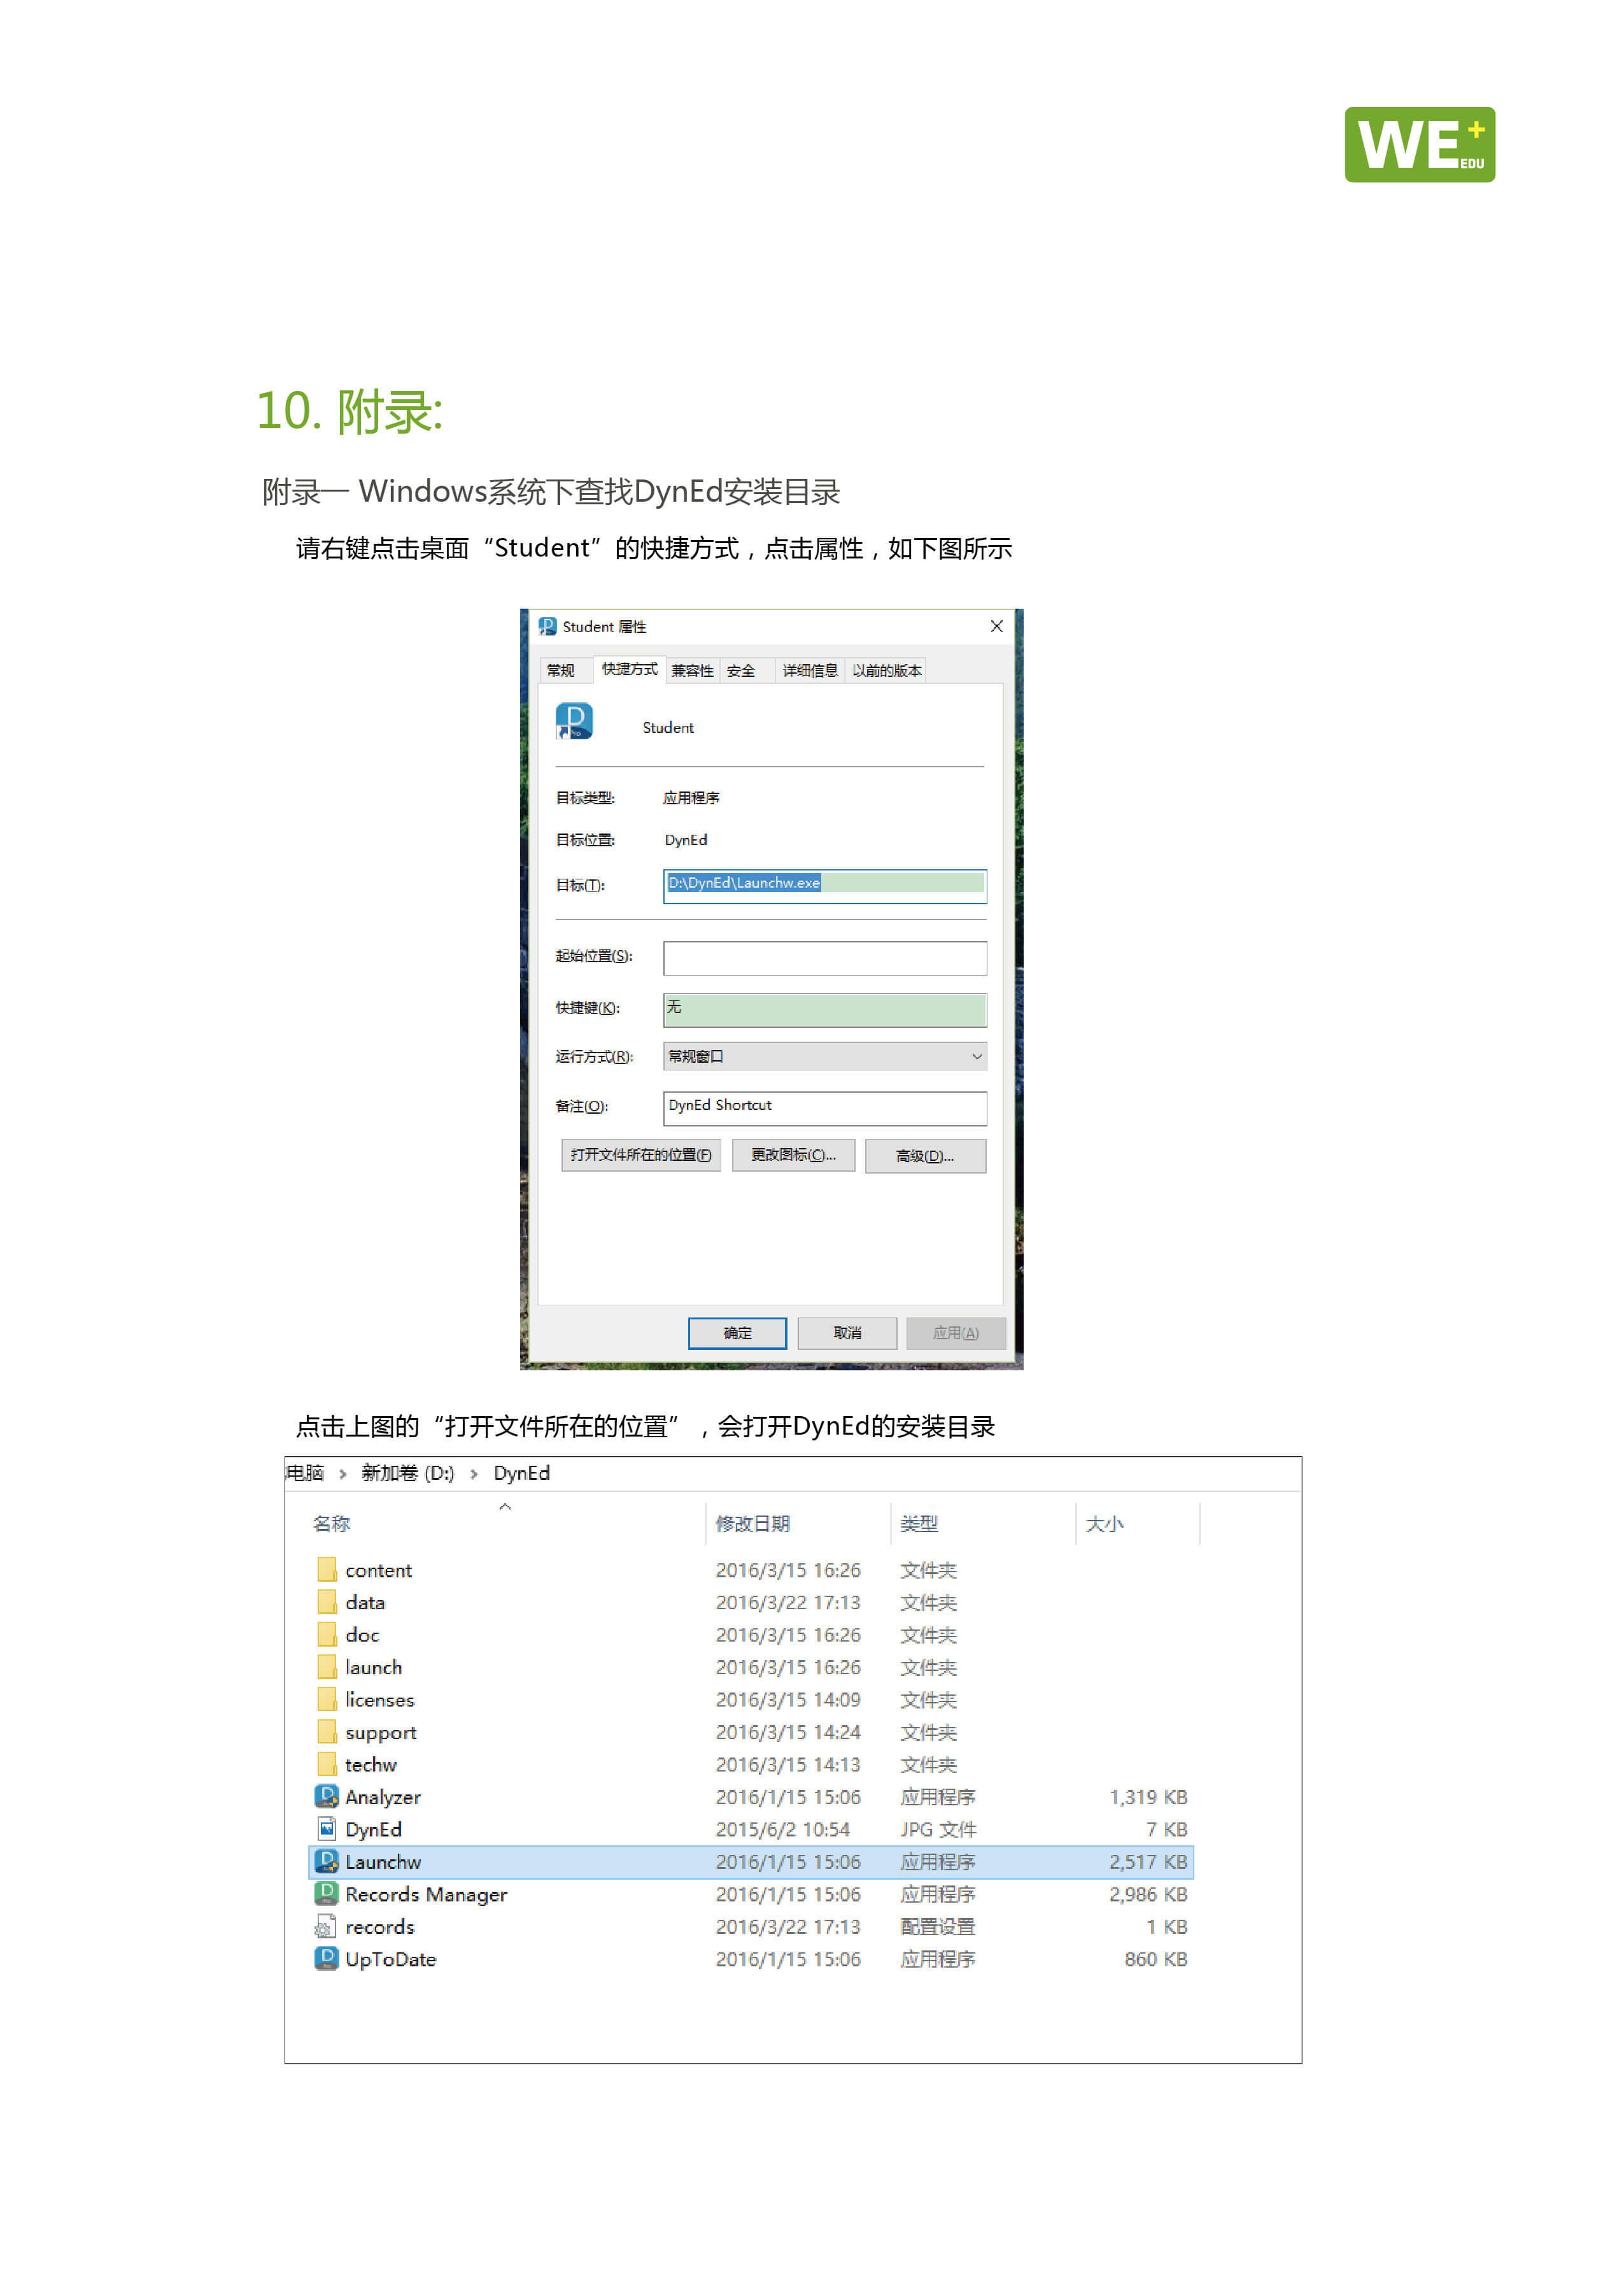
Task: Select the techw folder row
Action: (x=371, y=1764)
